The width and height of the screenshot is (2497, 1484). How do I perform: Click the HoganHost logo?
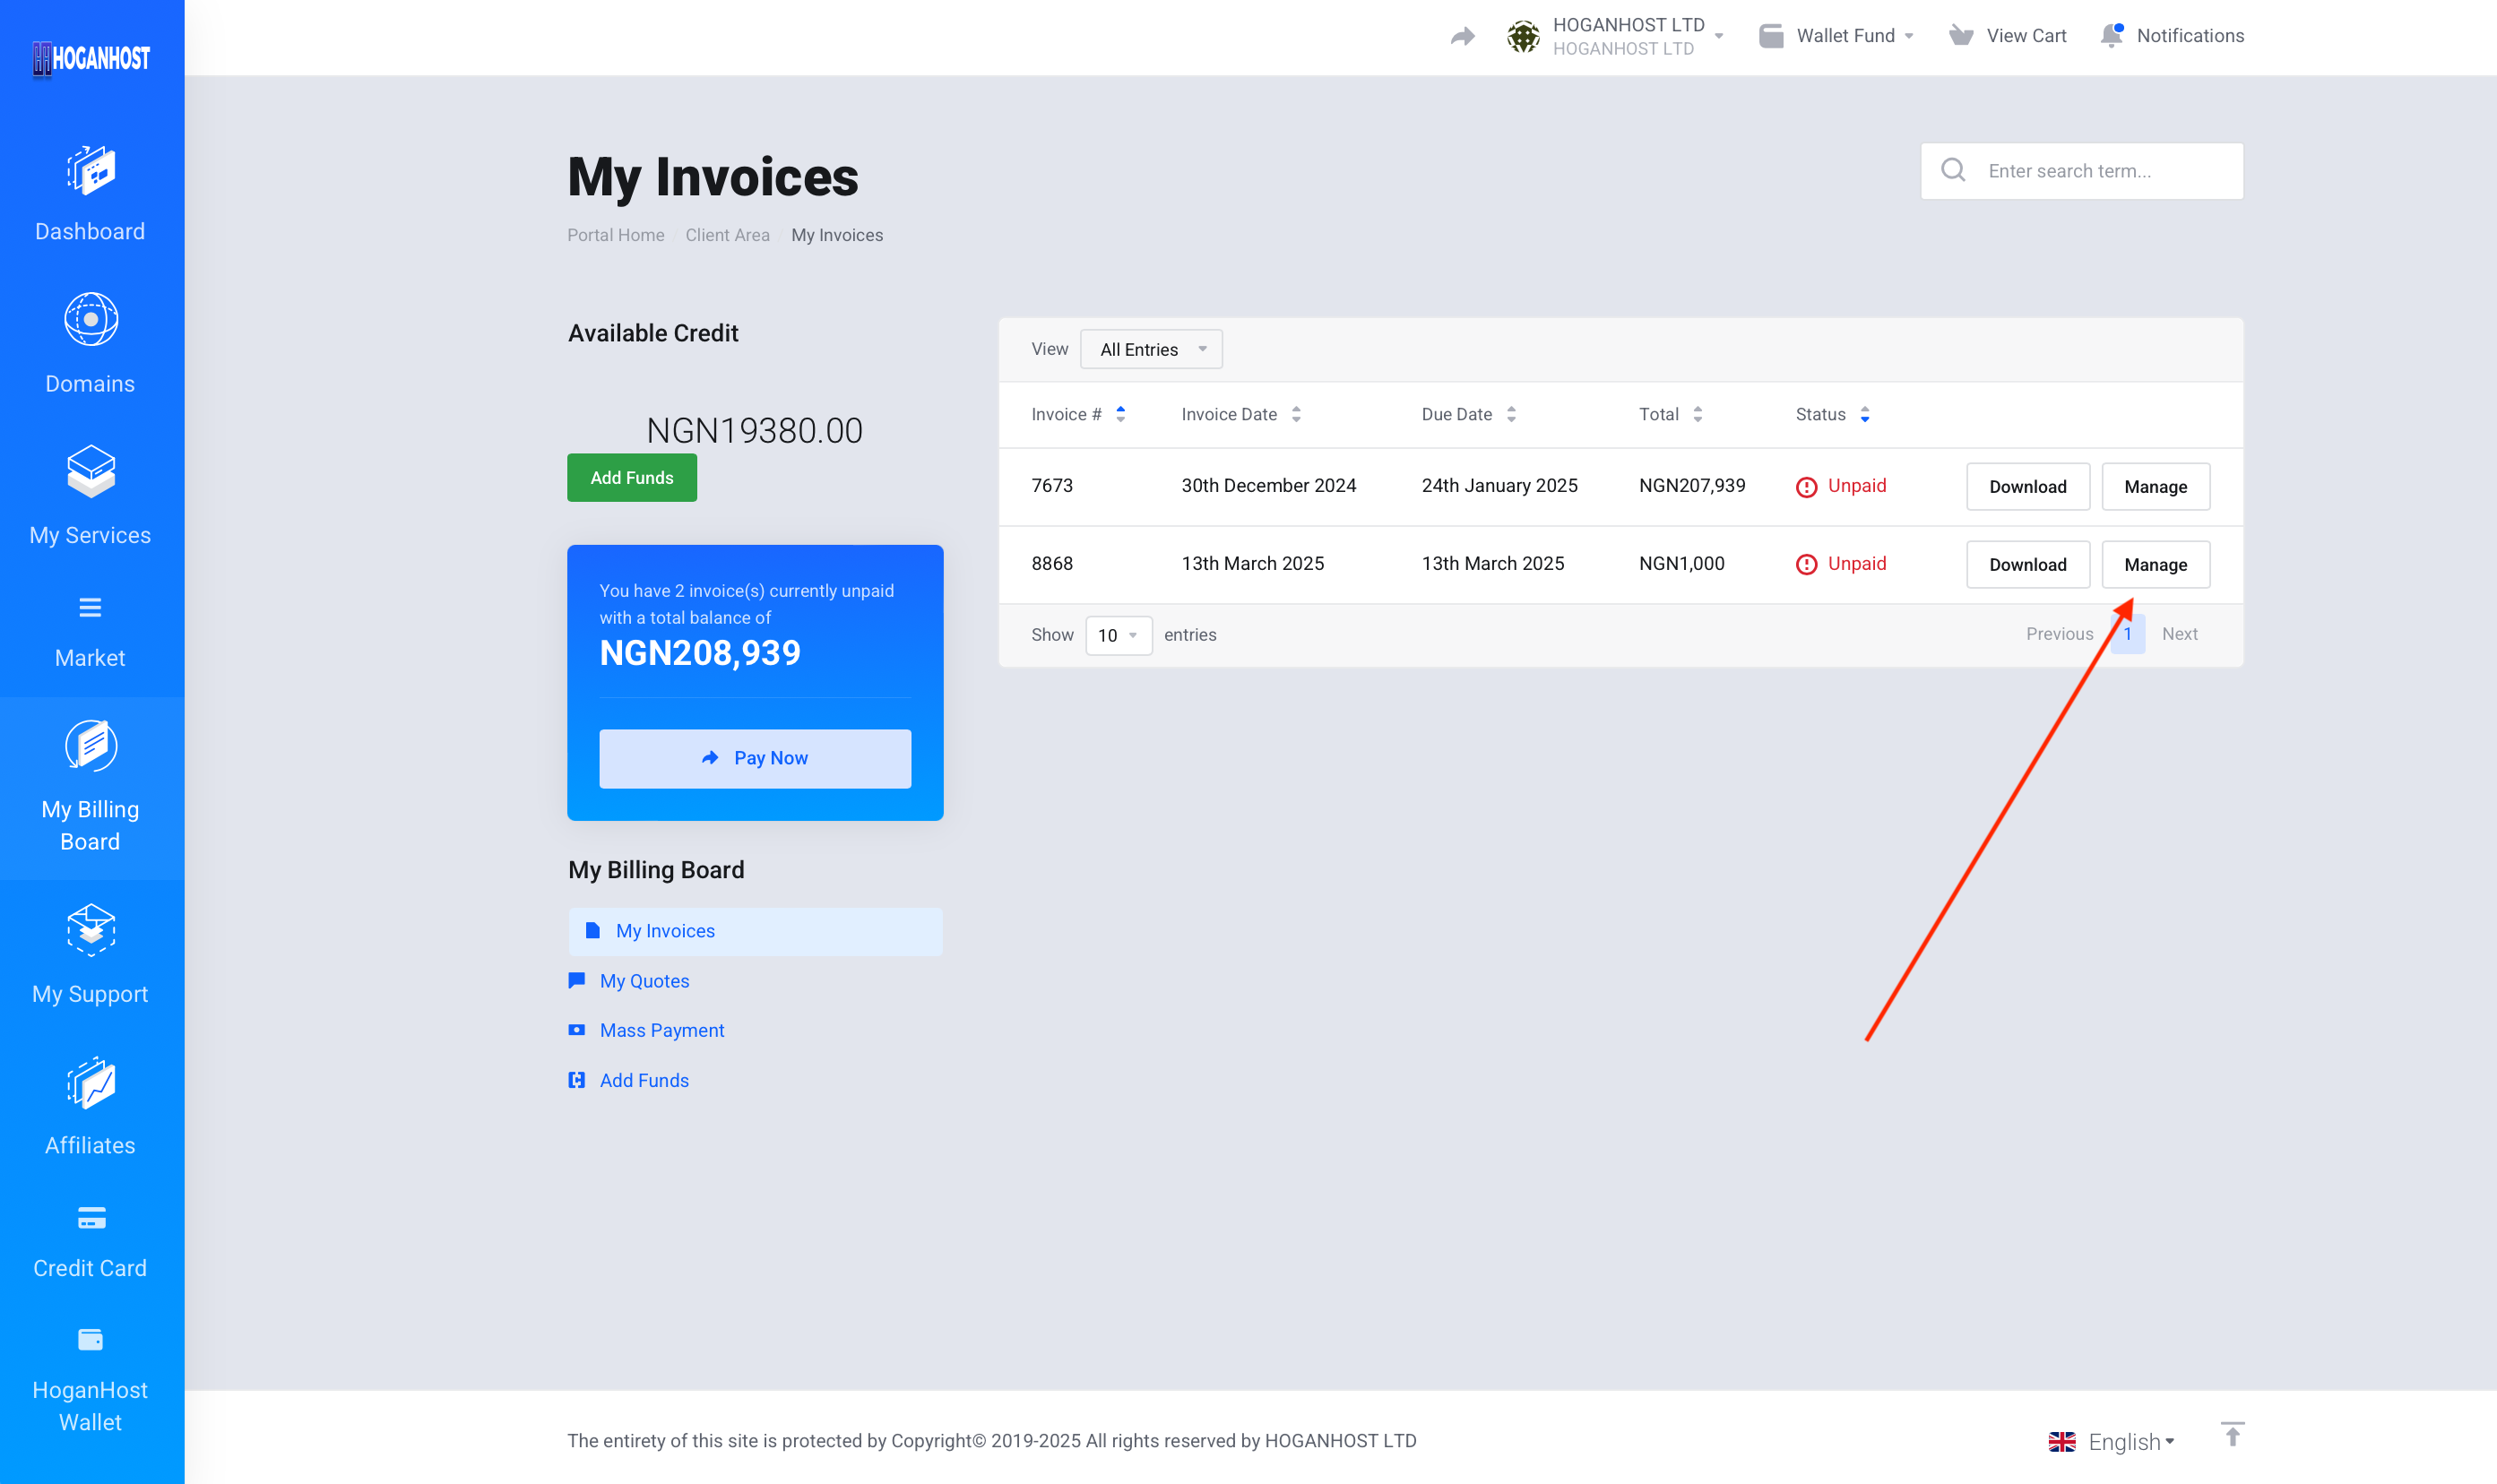pos(91,58)
